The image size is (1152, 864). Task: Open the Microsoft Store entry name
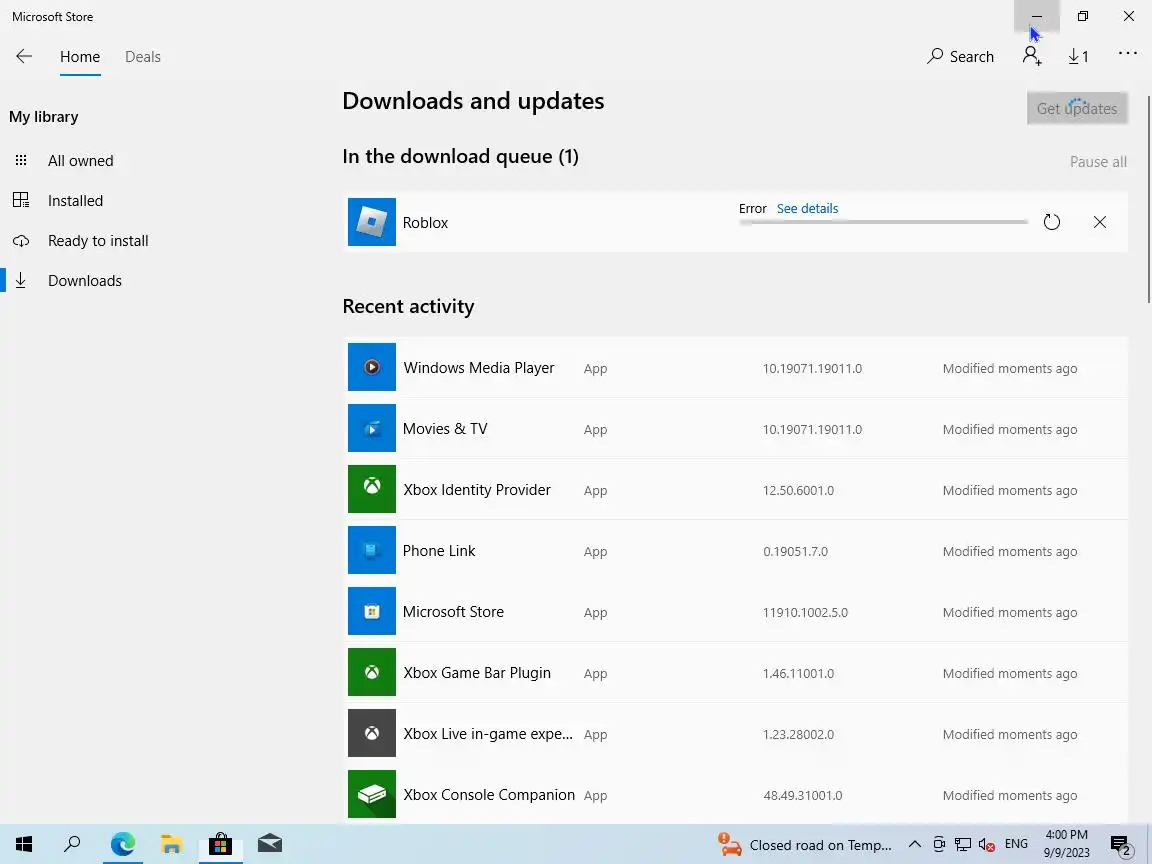point(453,612)
